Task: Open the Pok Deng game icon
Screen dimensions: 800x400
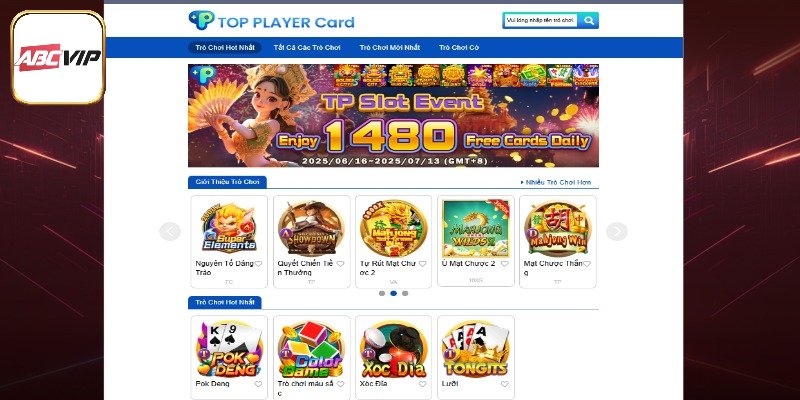Action: tap(229, 348)
